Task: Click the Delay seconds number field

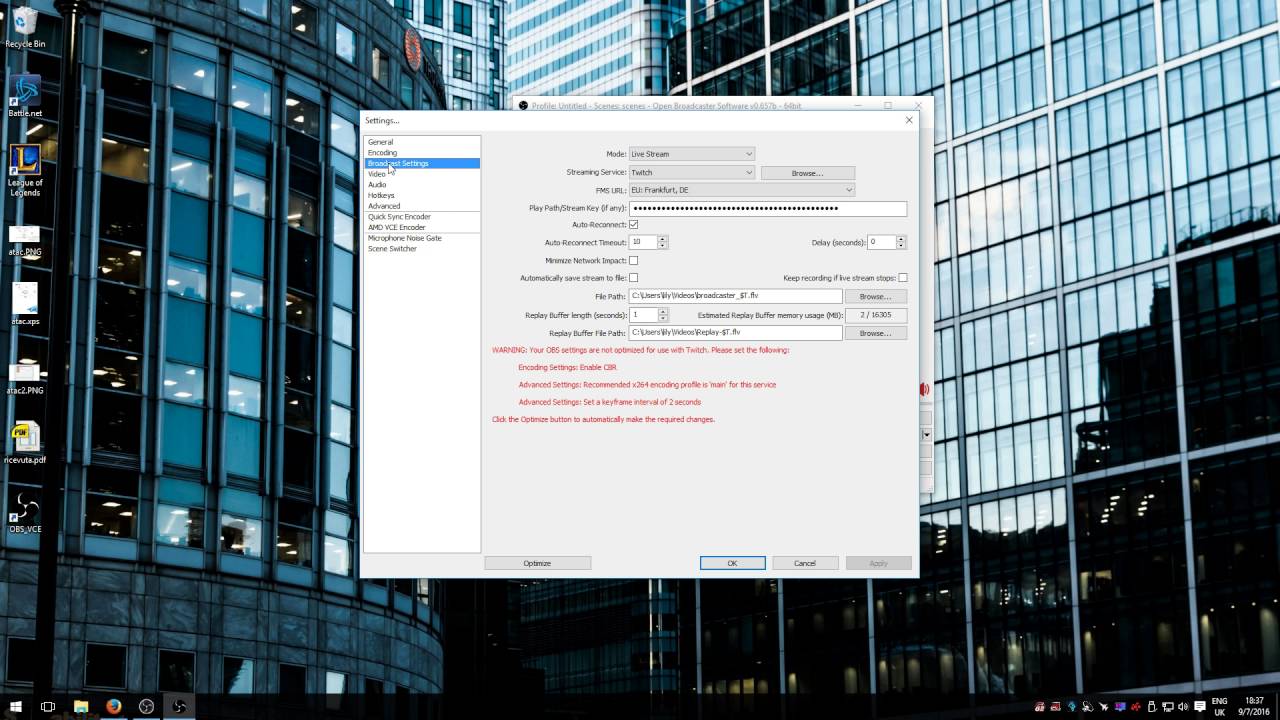Action: tap(881, 242)
